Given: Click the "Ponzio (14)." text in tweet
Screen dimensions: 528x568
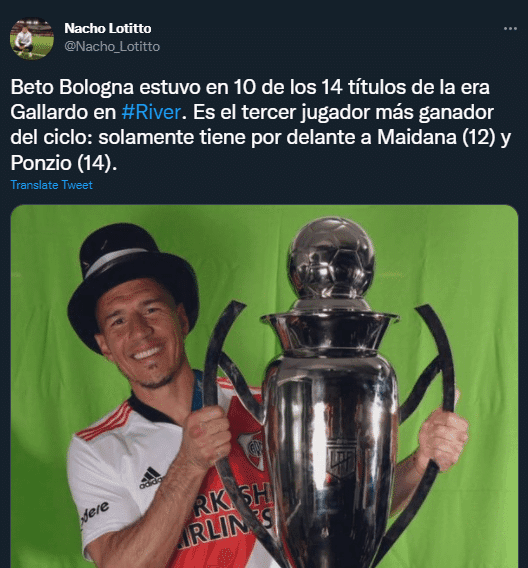Looking at the screenshot, I should coord(64,163).
